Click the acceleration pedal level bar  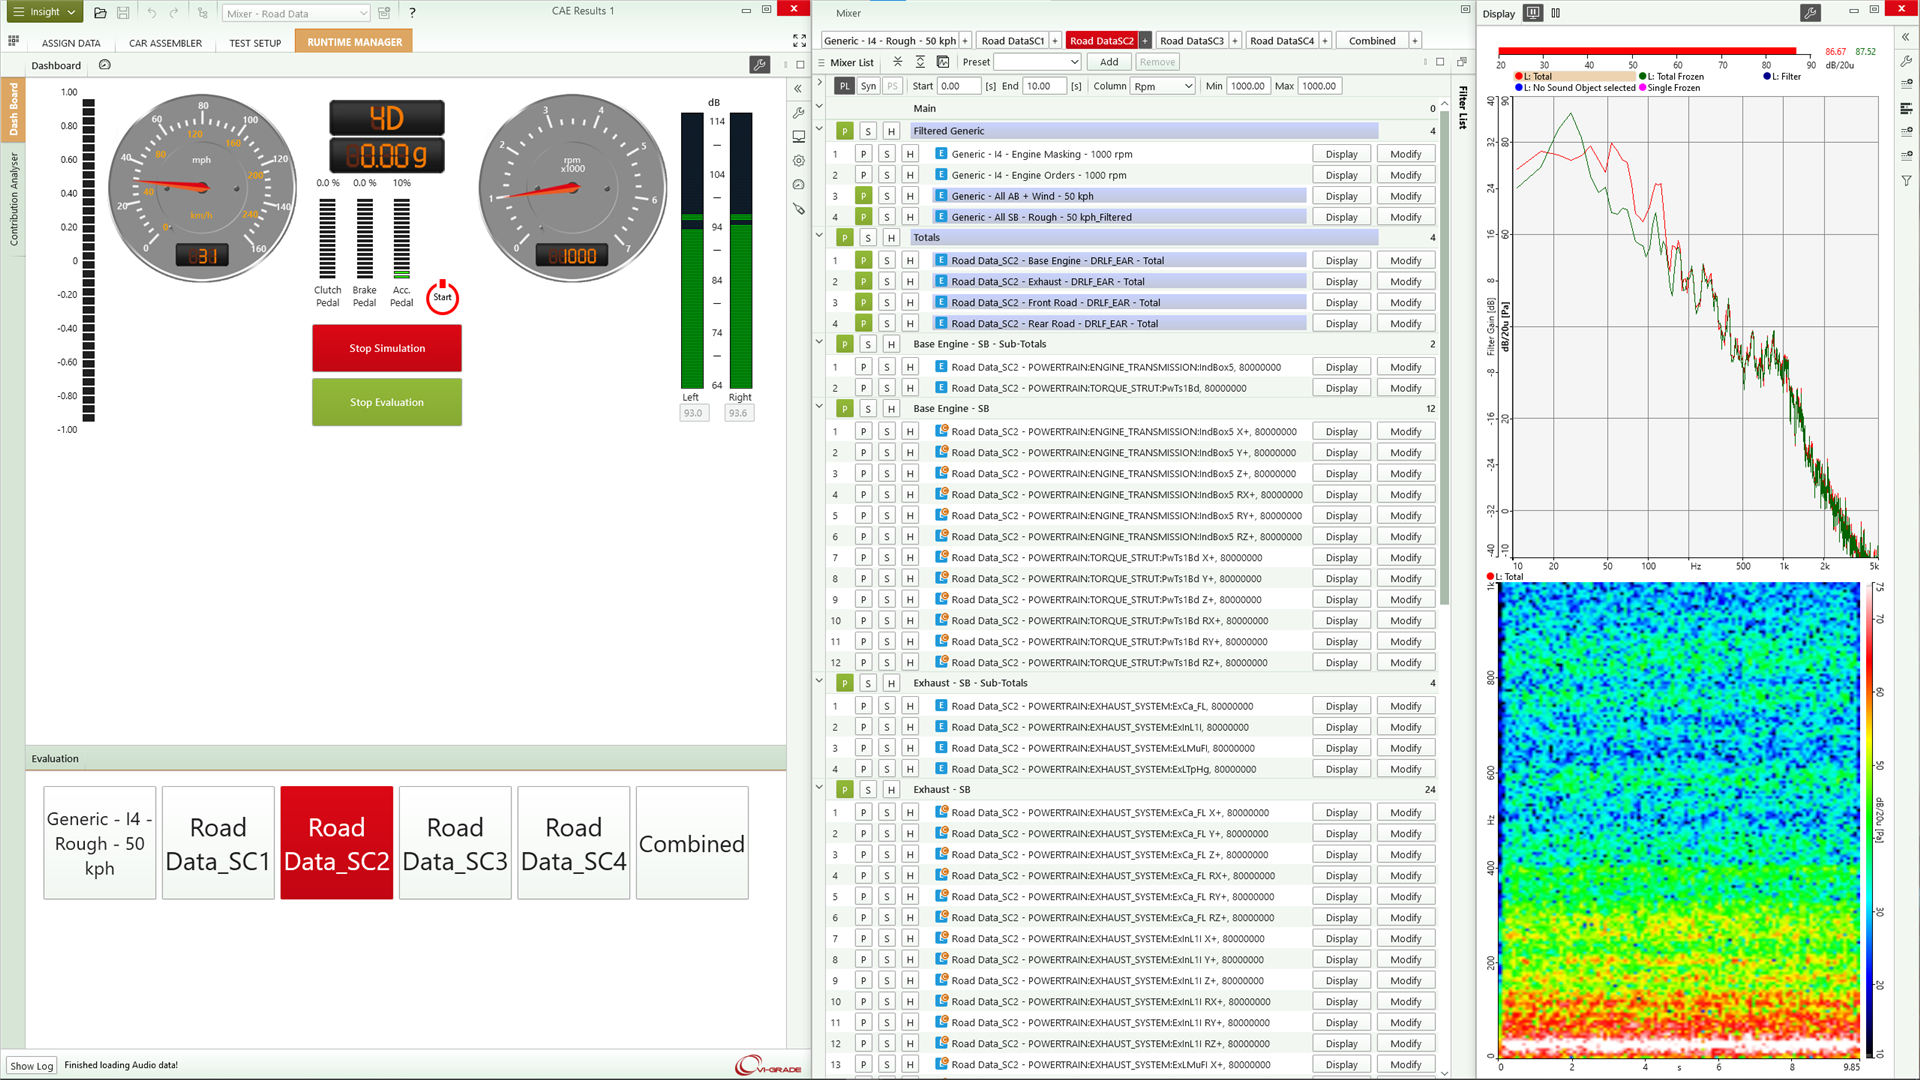click(x=401, y=238)
